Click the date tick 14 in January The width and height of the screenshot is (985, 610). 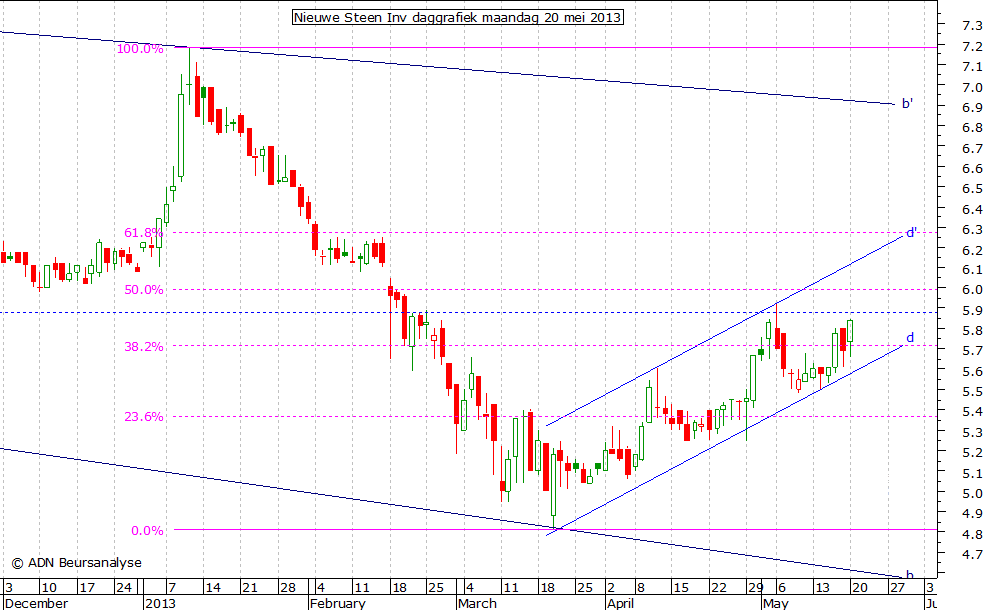213,588
